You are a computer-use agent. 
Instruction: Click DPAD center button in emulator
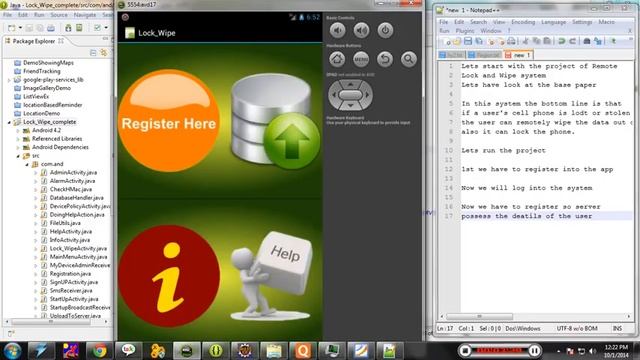tap(351, 95)
